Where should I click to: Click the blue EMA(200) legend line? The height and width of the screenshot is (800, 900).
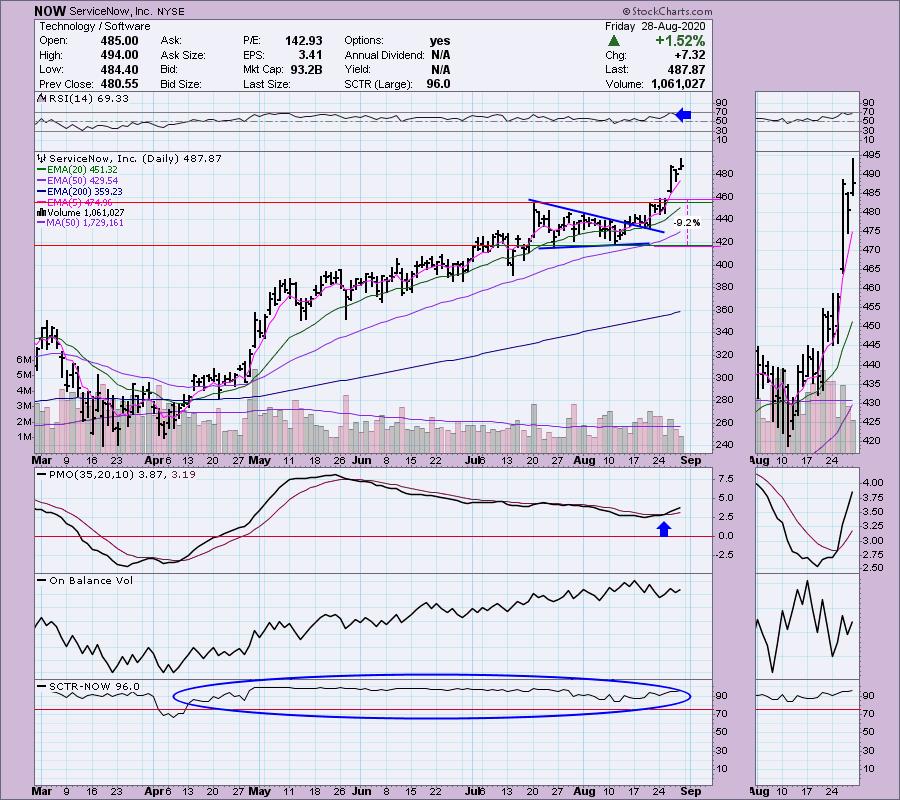click(42, 192)
